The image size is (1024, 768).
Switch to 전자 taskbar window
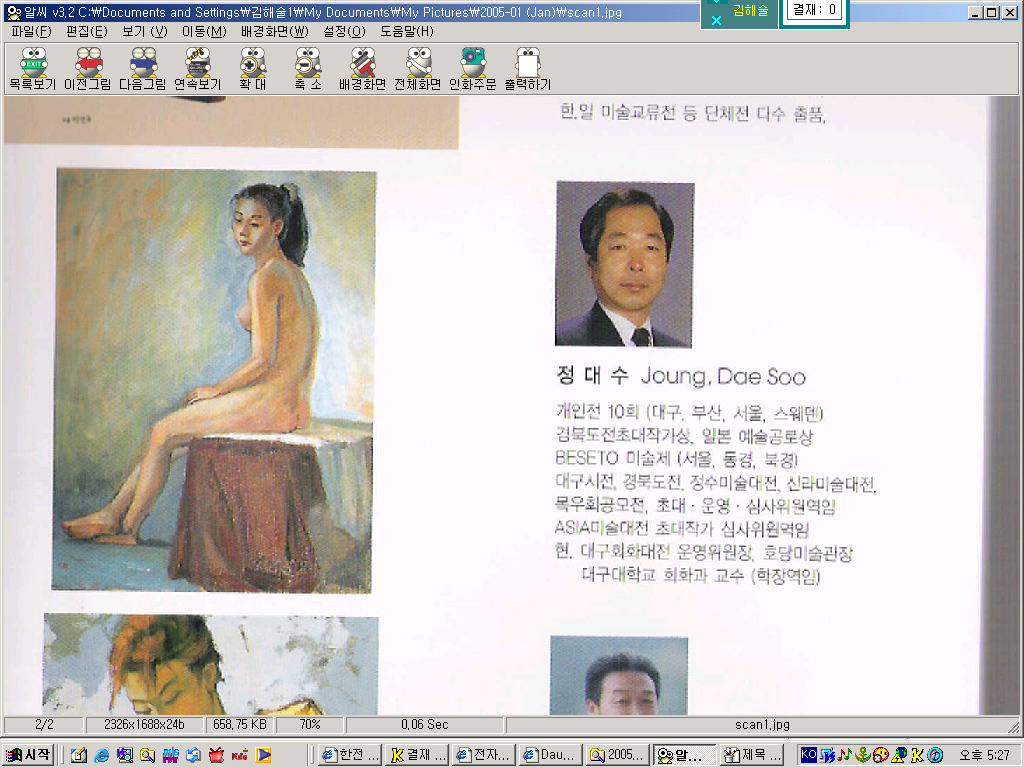click(x=484, y=755)
